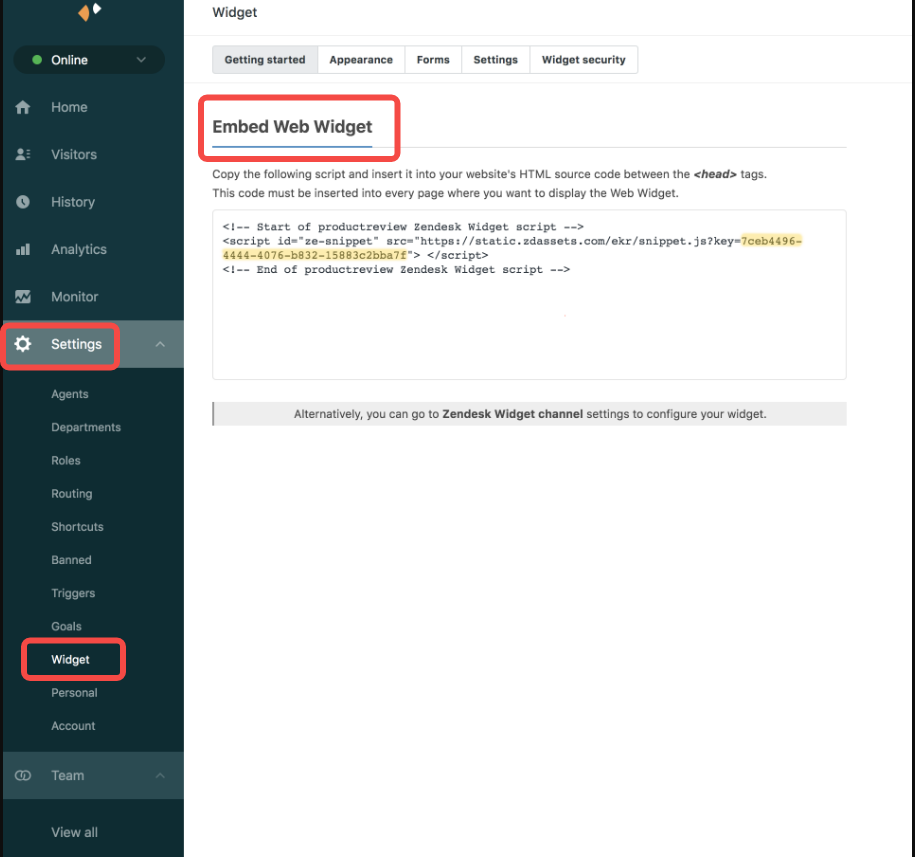Open Shortcuts settings
Screen dimensions: 915x857
pyautogui.click(x=77, y=527)
